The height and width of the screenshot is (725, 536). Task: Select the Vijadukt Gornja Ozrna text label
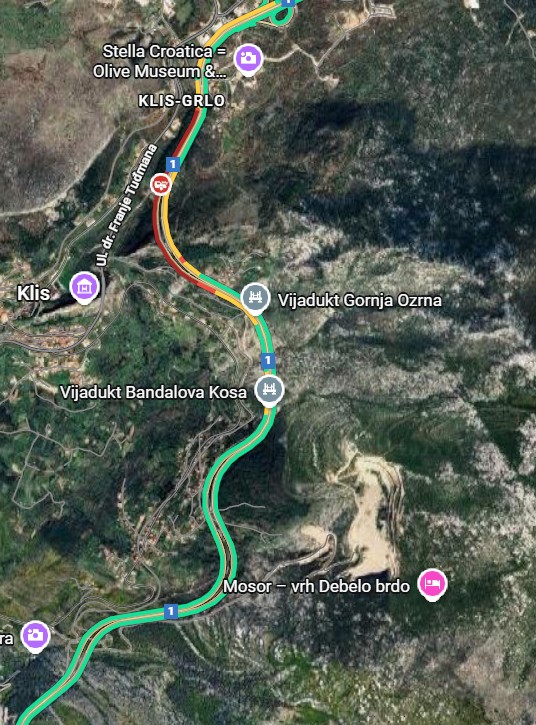click(360, 301)
